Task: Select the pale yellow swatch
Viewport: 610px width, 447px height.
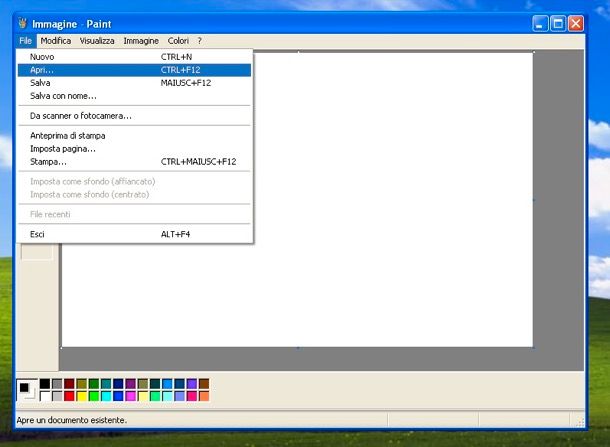Action: (x=143, y=396)
